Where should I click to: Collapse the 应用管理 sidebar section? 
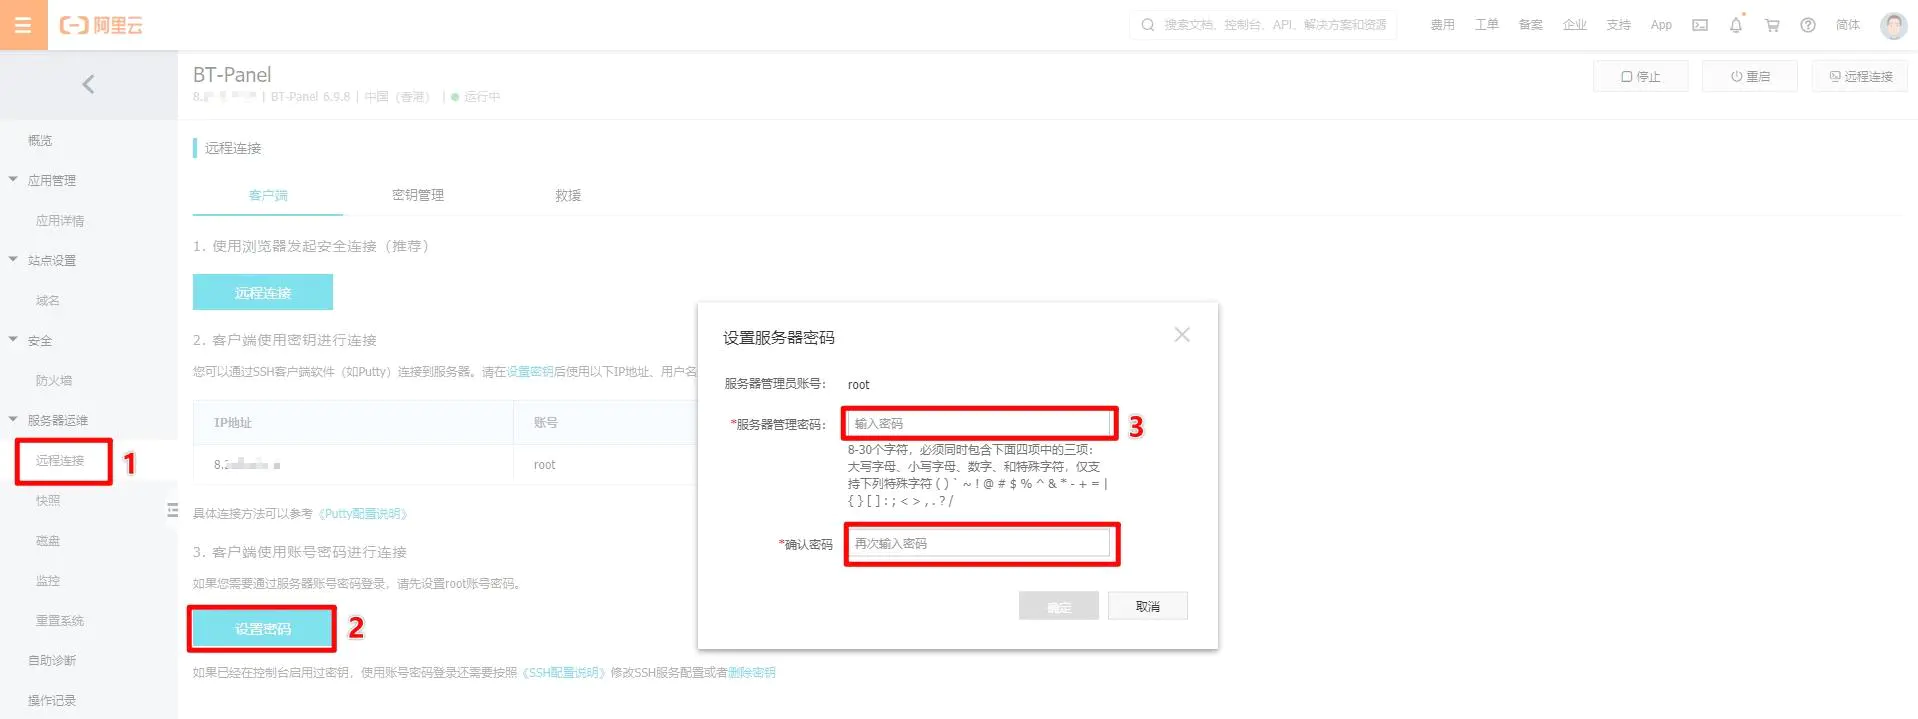pos(14,180)
